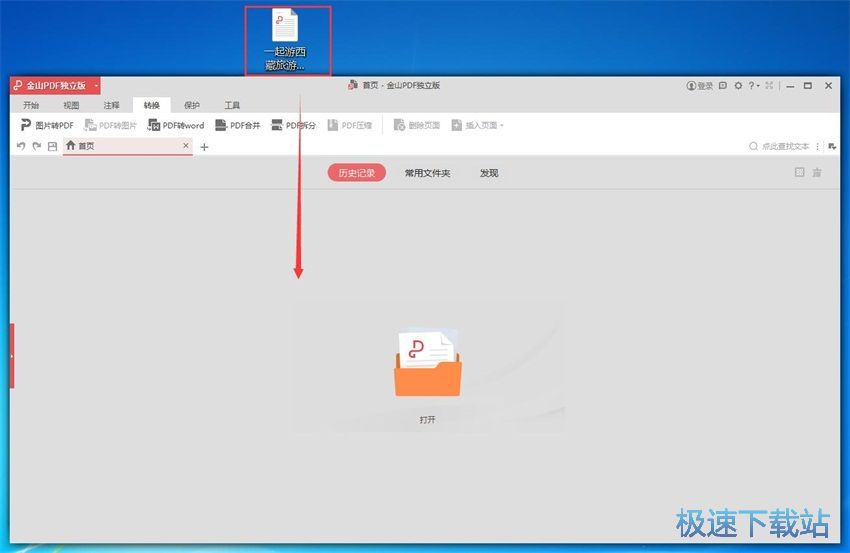Click the 删除页面 delete page tool
This screenshot has width=850, height=553.
point(416,125)
